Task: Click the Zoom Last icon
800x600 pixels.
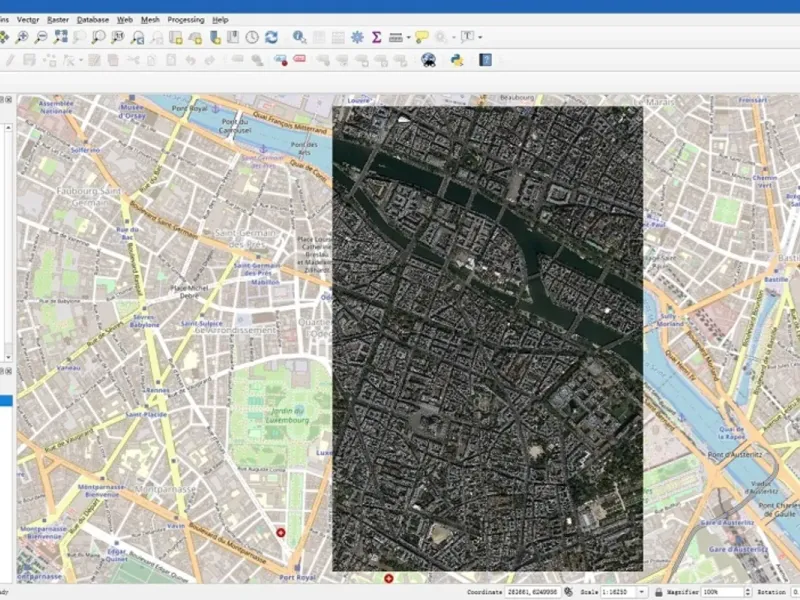Action: pos(137,37)
